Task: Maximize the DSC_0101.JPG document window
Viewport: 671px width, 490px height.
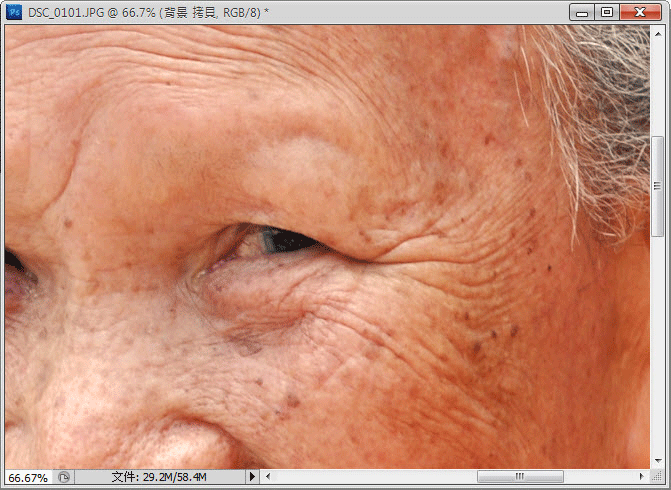Action: point(607,12)
